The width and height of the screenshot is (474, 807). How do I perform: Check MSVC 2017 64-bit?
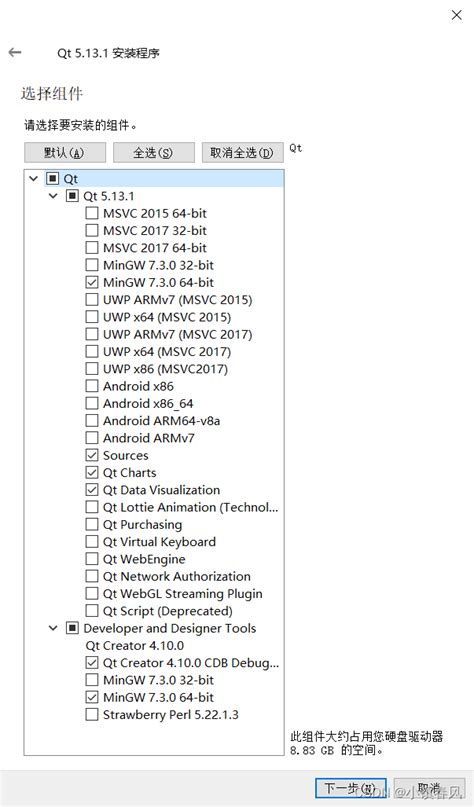click(x=92, y=248)
